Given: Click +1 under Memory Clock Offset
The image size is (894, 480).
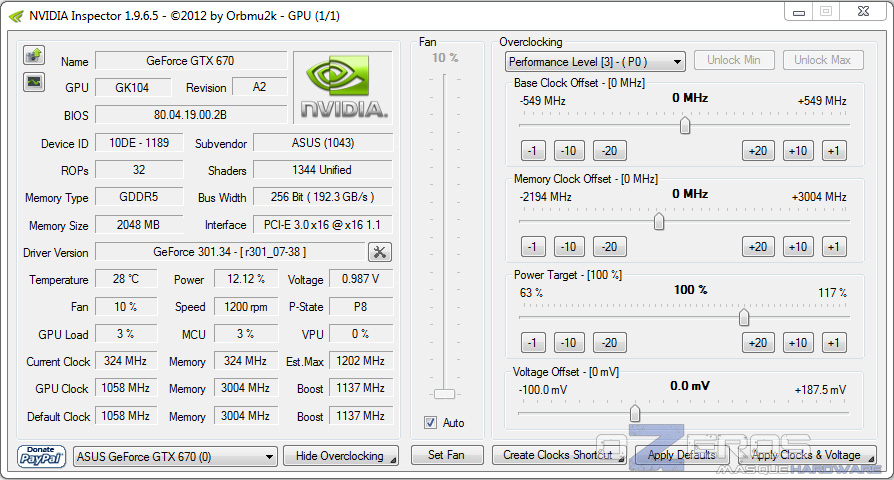Looking at the screenshot, I should 834,247.
